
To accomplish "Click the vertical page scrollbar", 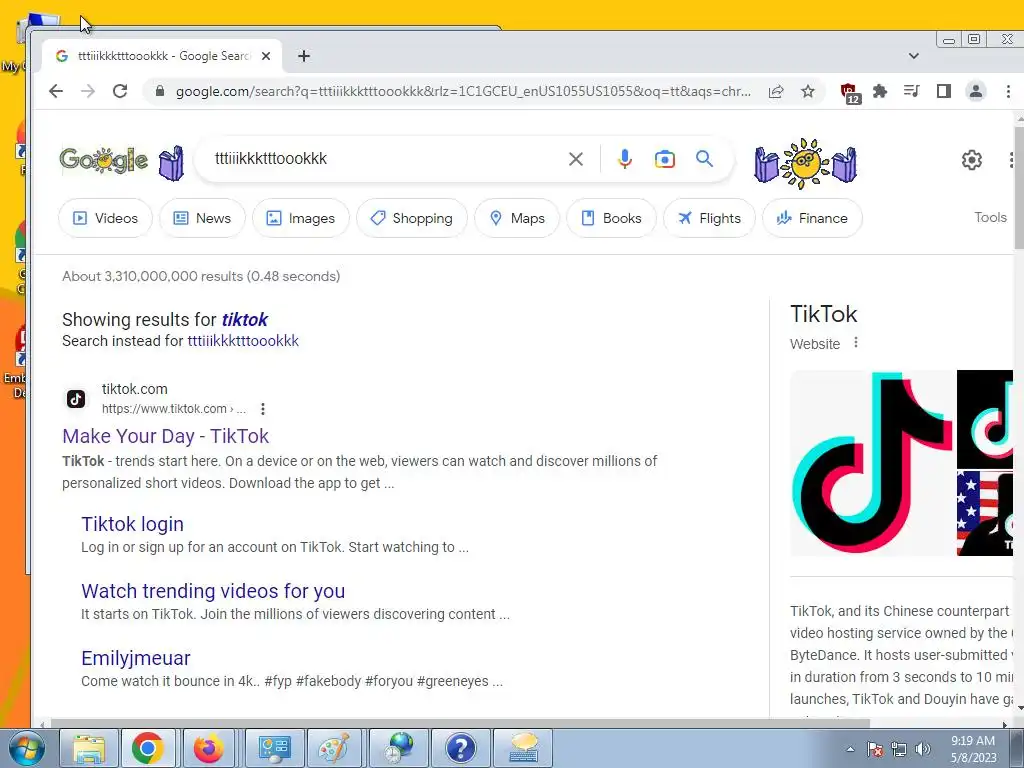I will (1019, 189).
